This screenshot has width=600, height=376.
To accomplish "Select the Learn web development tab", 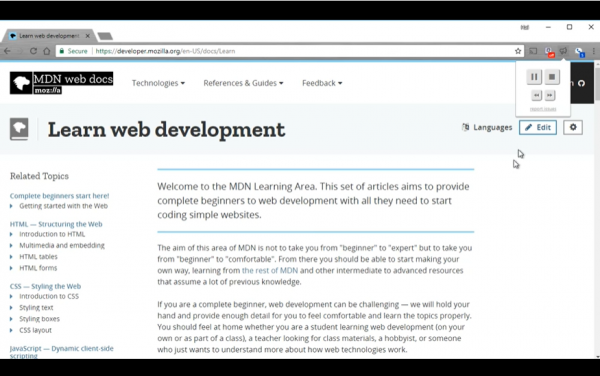I will coord(49,36).
